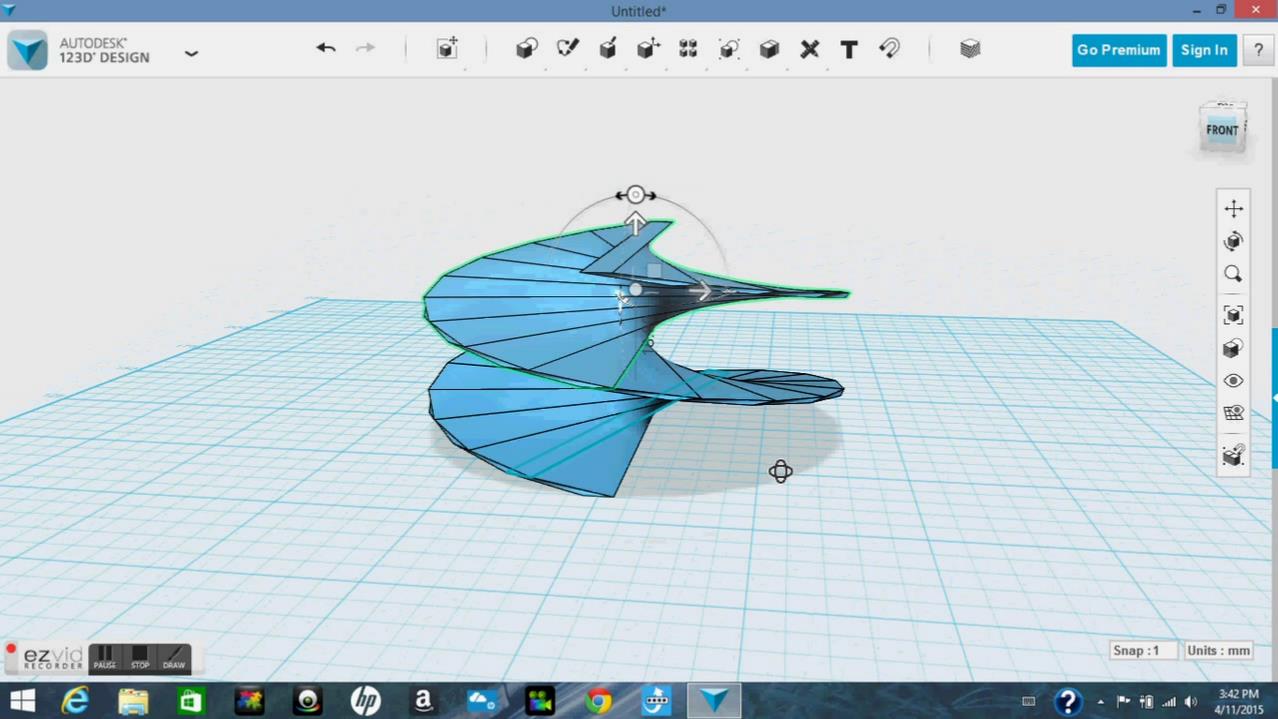The width and height of the screenshot is (1278, 719).
Task: Select the Sketch tool
Action: tap(568, 49)
